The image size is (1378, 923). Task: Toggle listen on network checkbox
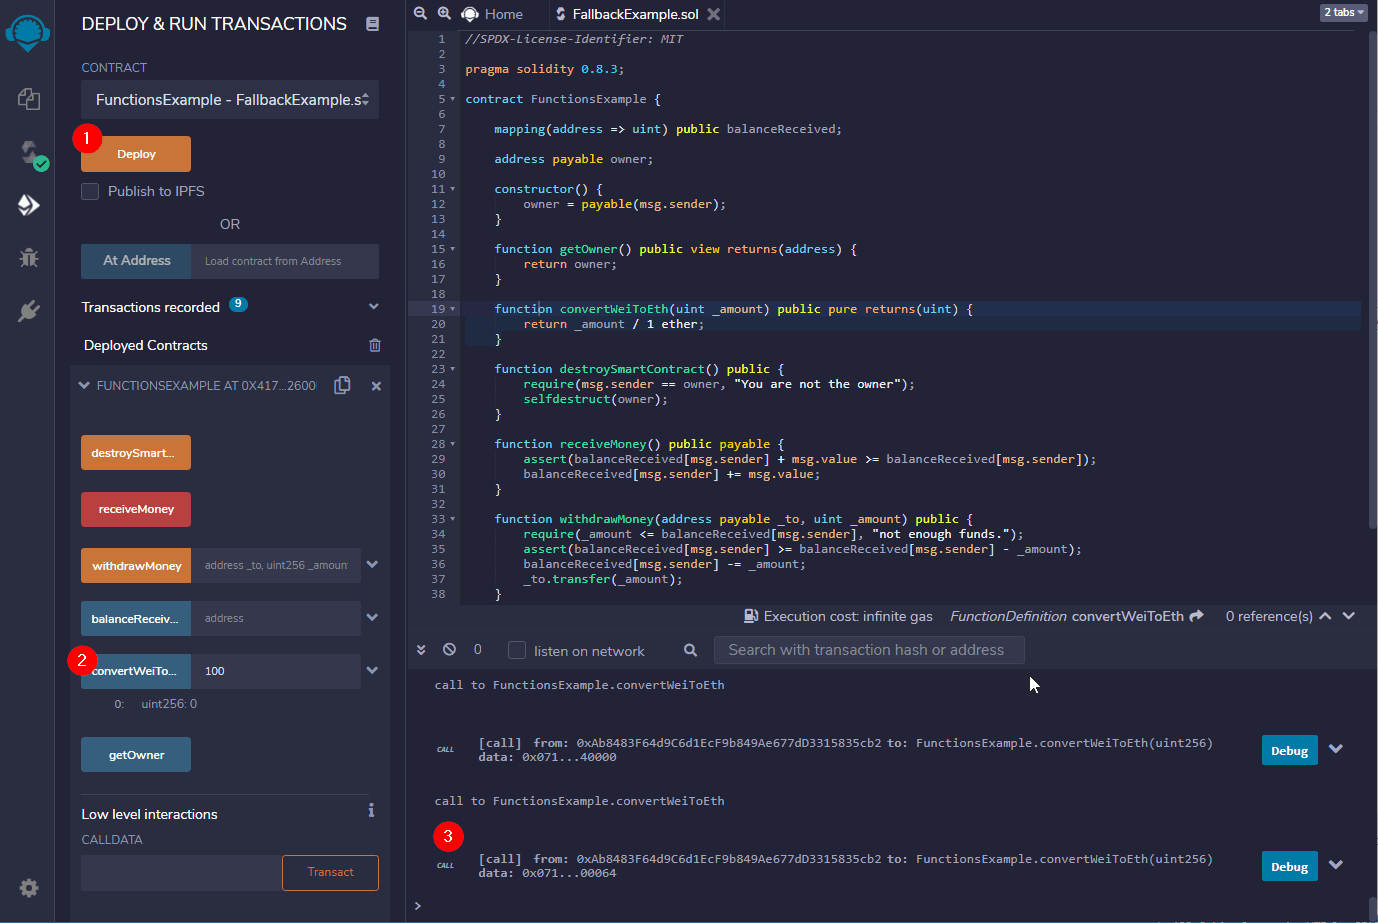(517, 650)
